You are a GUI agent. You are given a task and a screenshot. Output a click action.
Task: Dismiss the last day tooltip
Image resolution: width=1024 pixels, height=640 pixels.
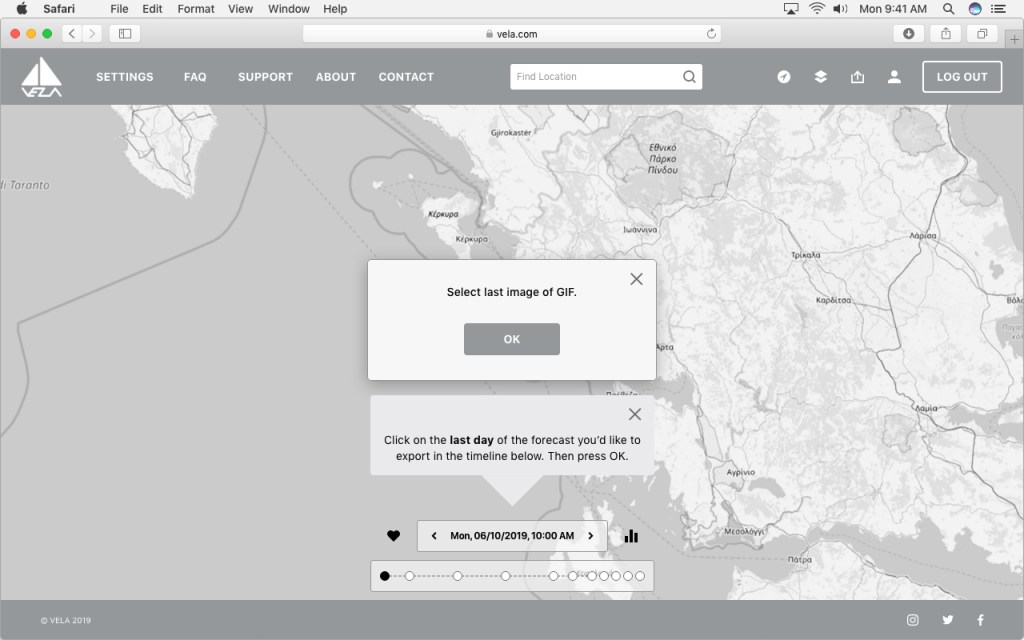634,414
